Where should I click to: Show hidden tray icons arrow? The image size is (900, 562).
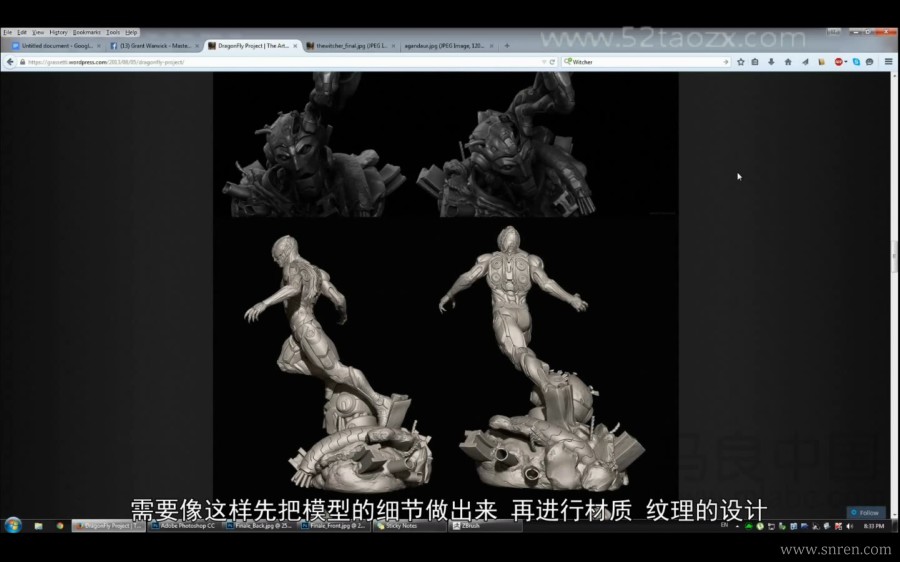pyautogui.click(x=737, y=526)
